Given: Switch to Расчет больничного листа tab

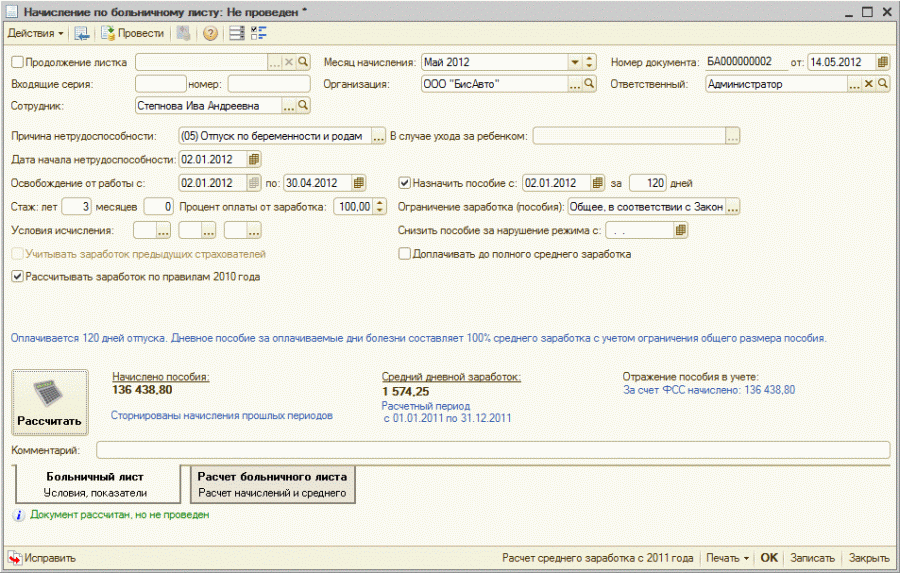Looking at the screenshot, I should click(272, 484).
